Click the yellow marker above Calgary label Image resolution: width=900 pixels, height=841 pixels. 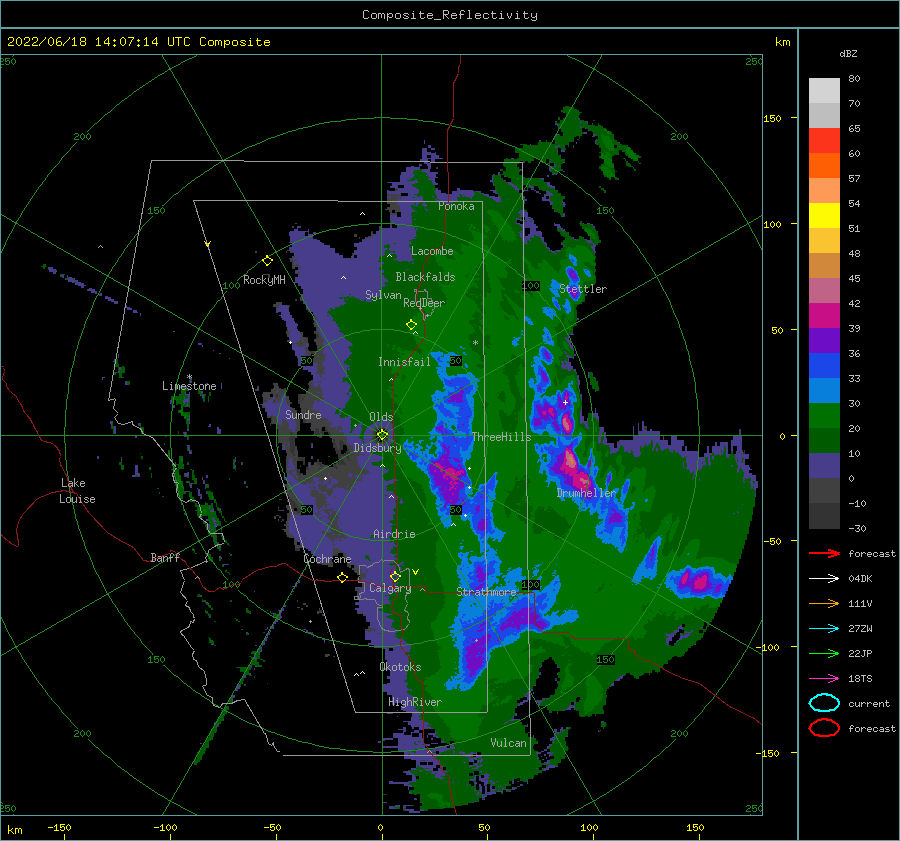click(x=395, y=576)
